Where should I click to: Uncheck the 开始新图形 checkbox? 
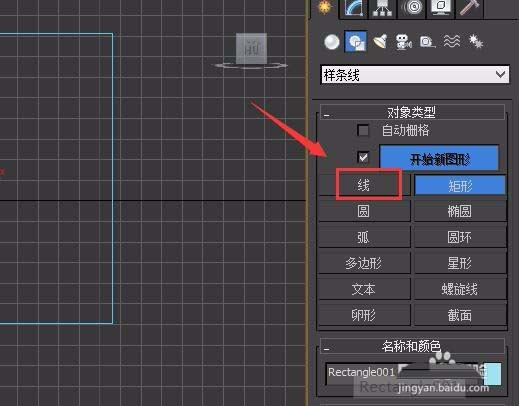363,157
